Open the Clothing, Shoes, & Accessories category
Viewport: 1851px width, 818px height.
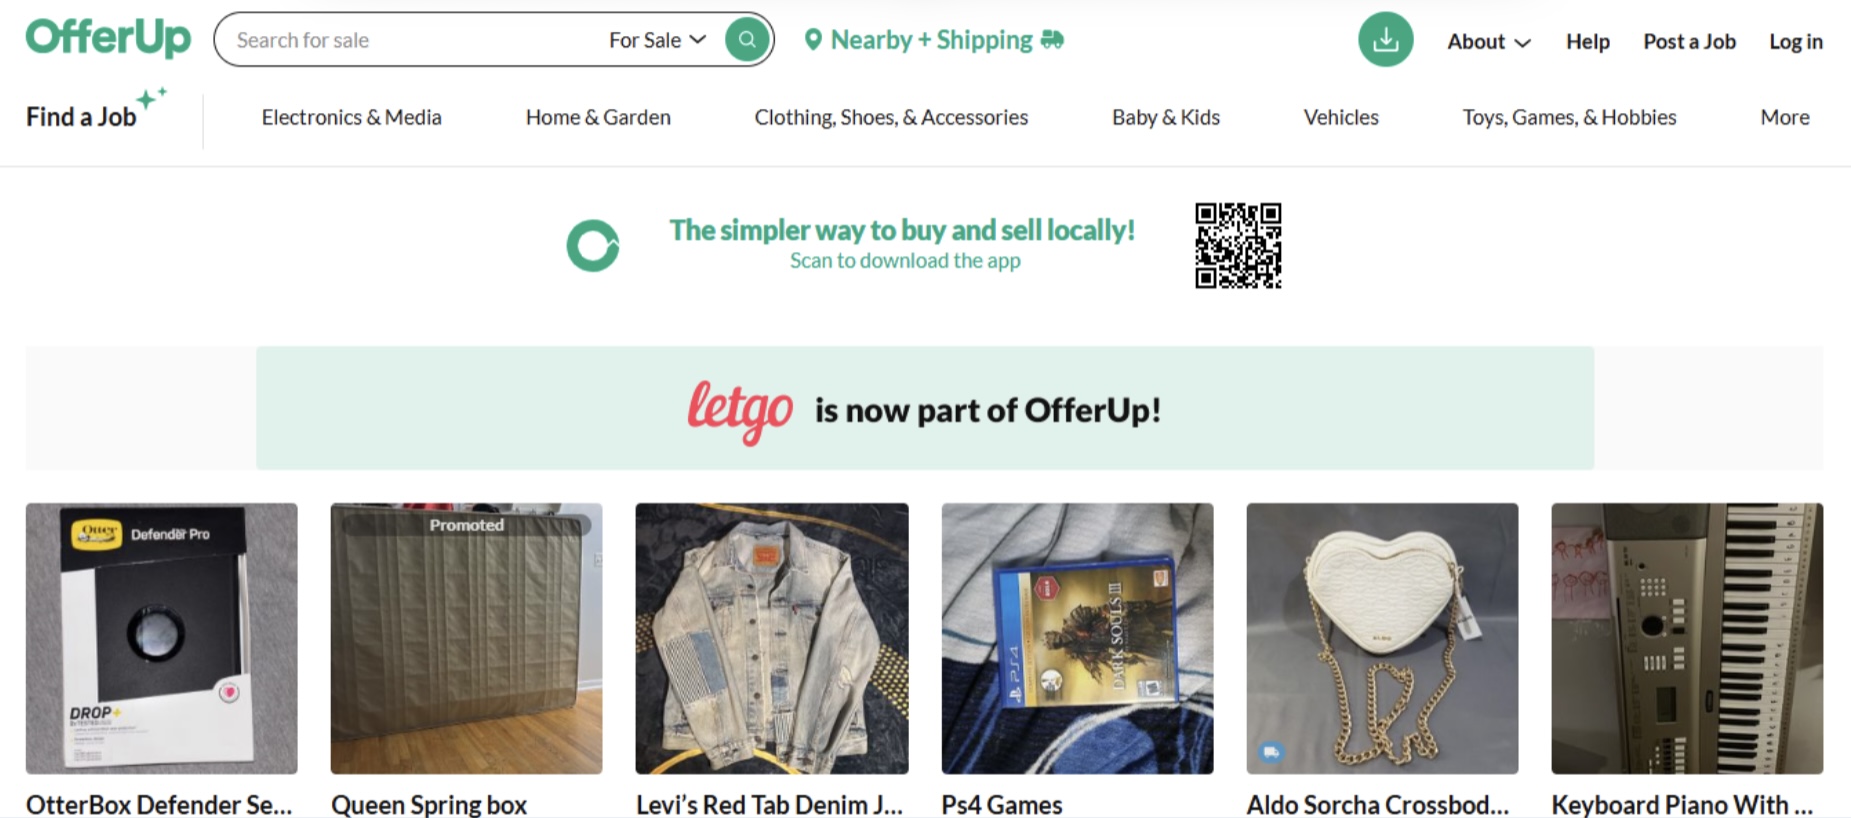891,117
